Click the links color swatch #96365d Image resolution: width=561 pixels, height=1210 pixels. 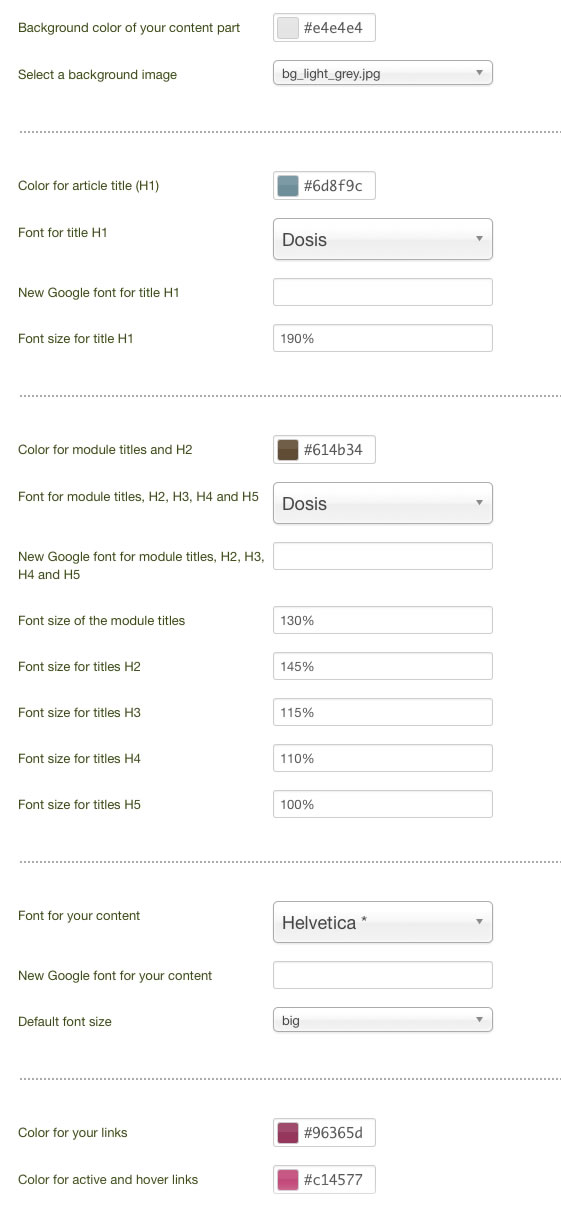point(288,1133)
